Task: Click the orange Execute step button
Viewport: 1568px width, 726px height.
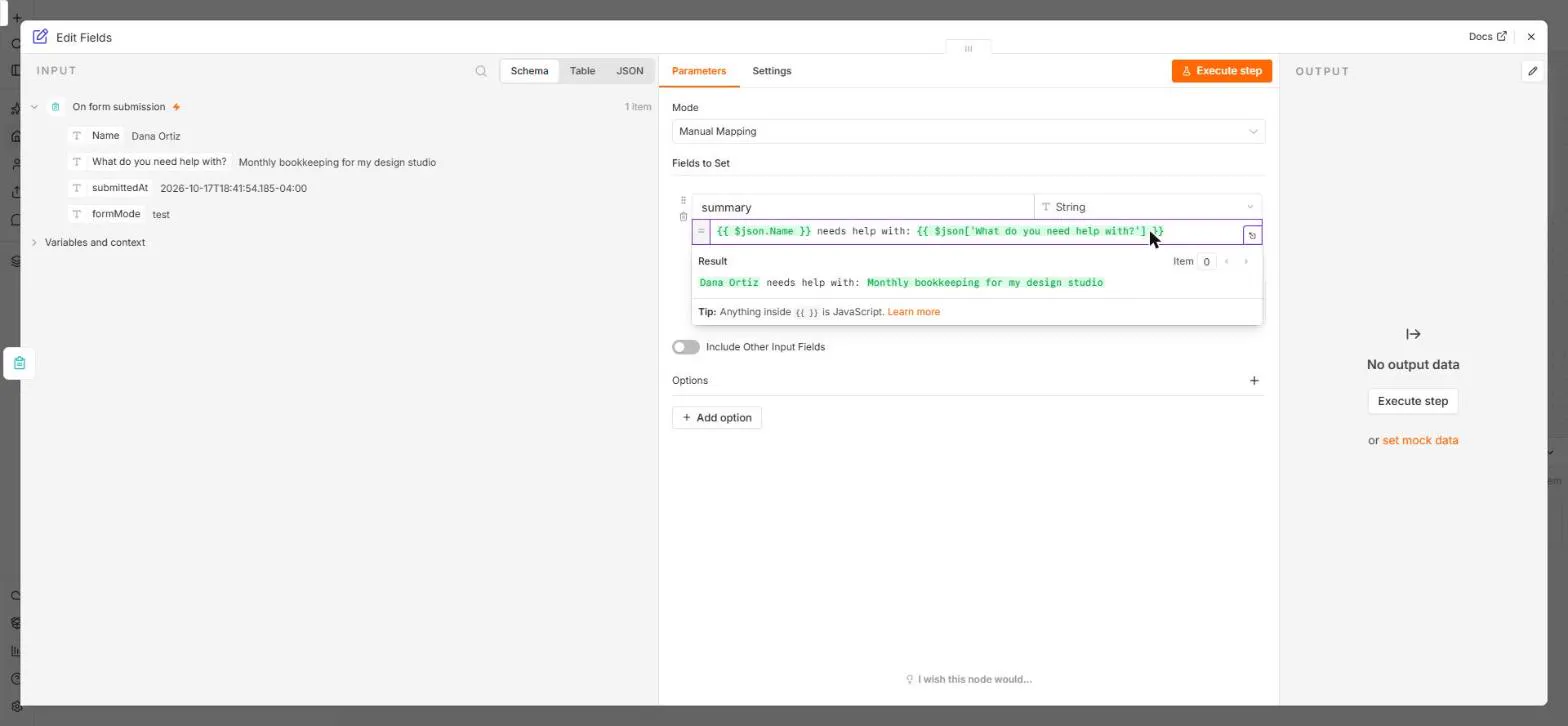Action: [x=1222, y=71]
